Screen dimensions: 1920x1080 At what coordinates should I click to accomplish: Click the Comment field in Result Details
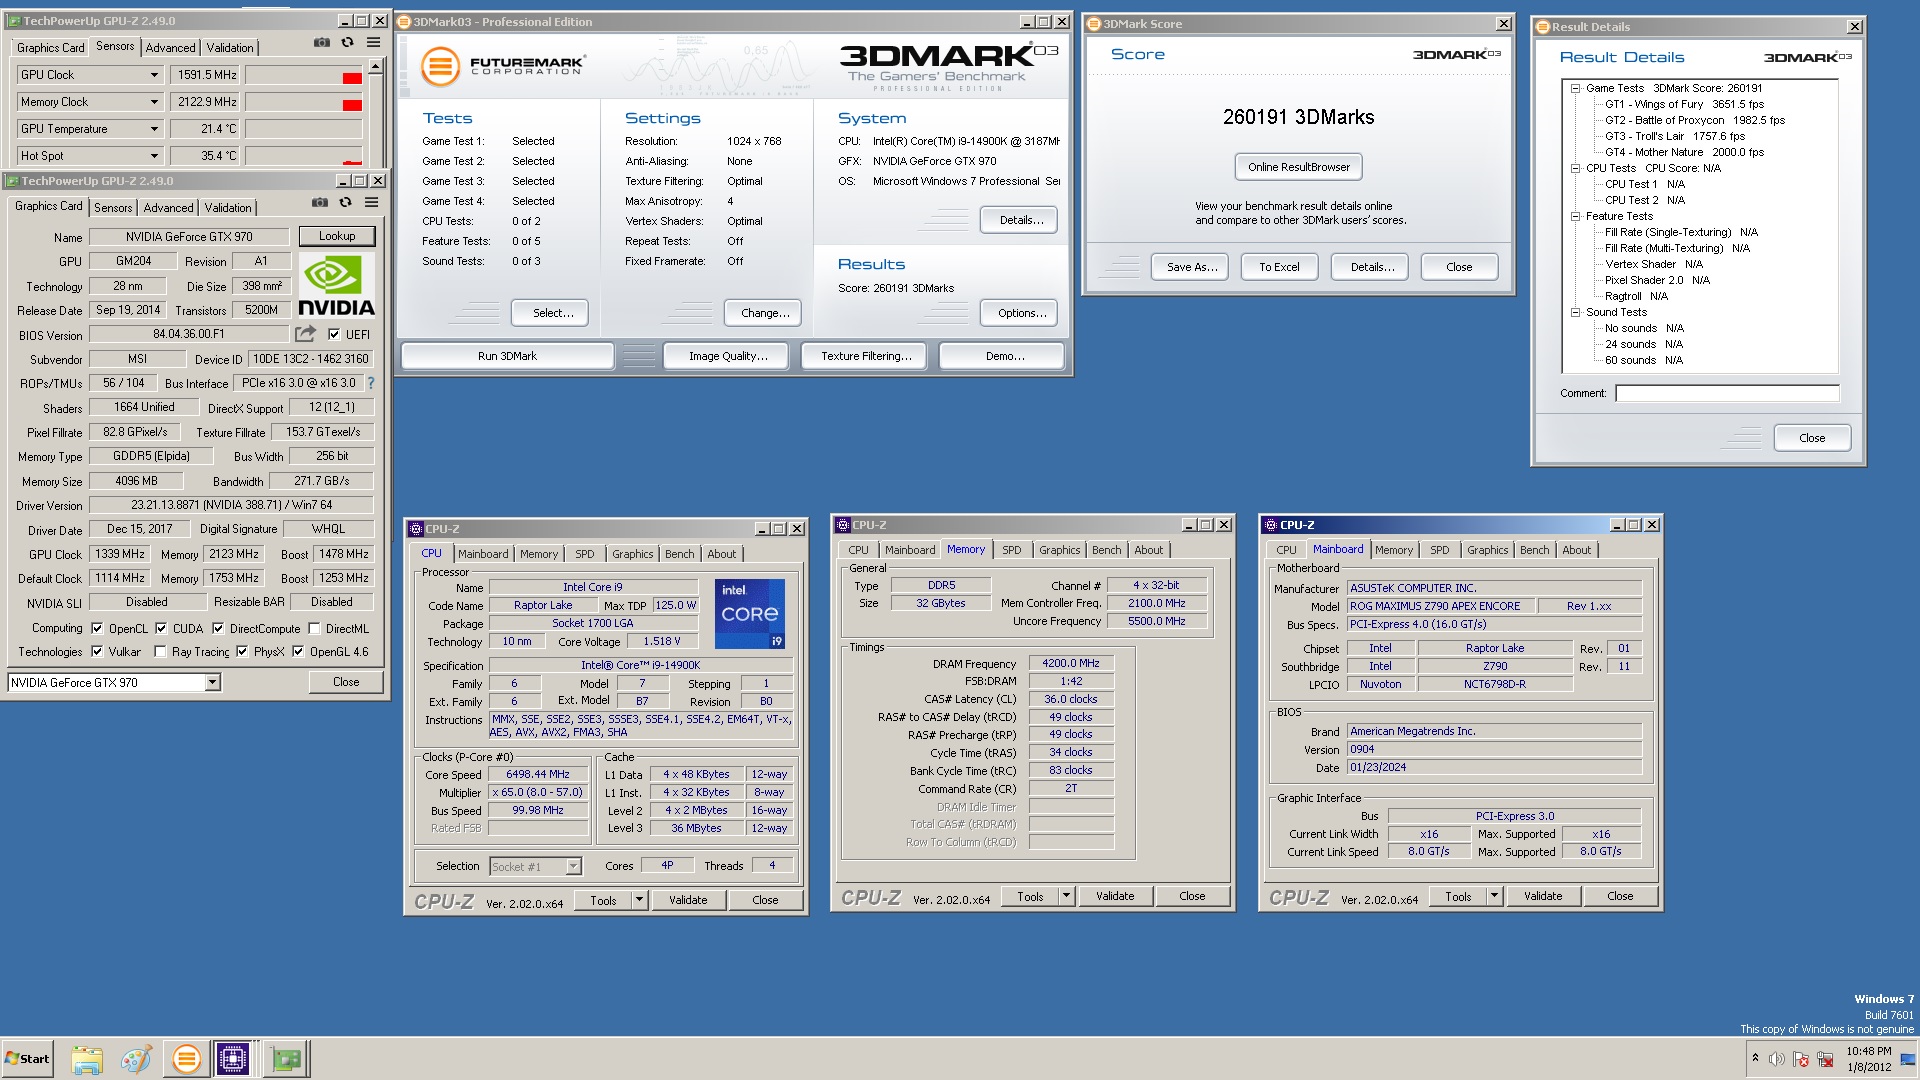1727,393
